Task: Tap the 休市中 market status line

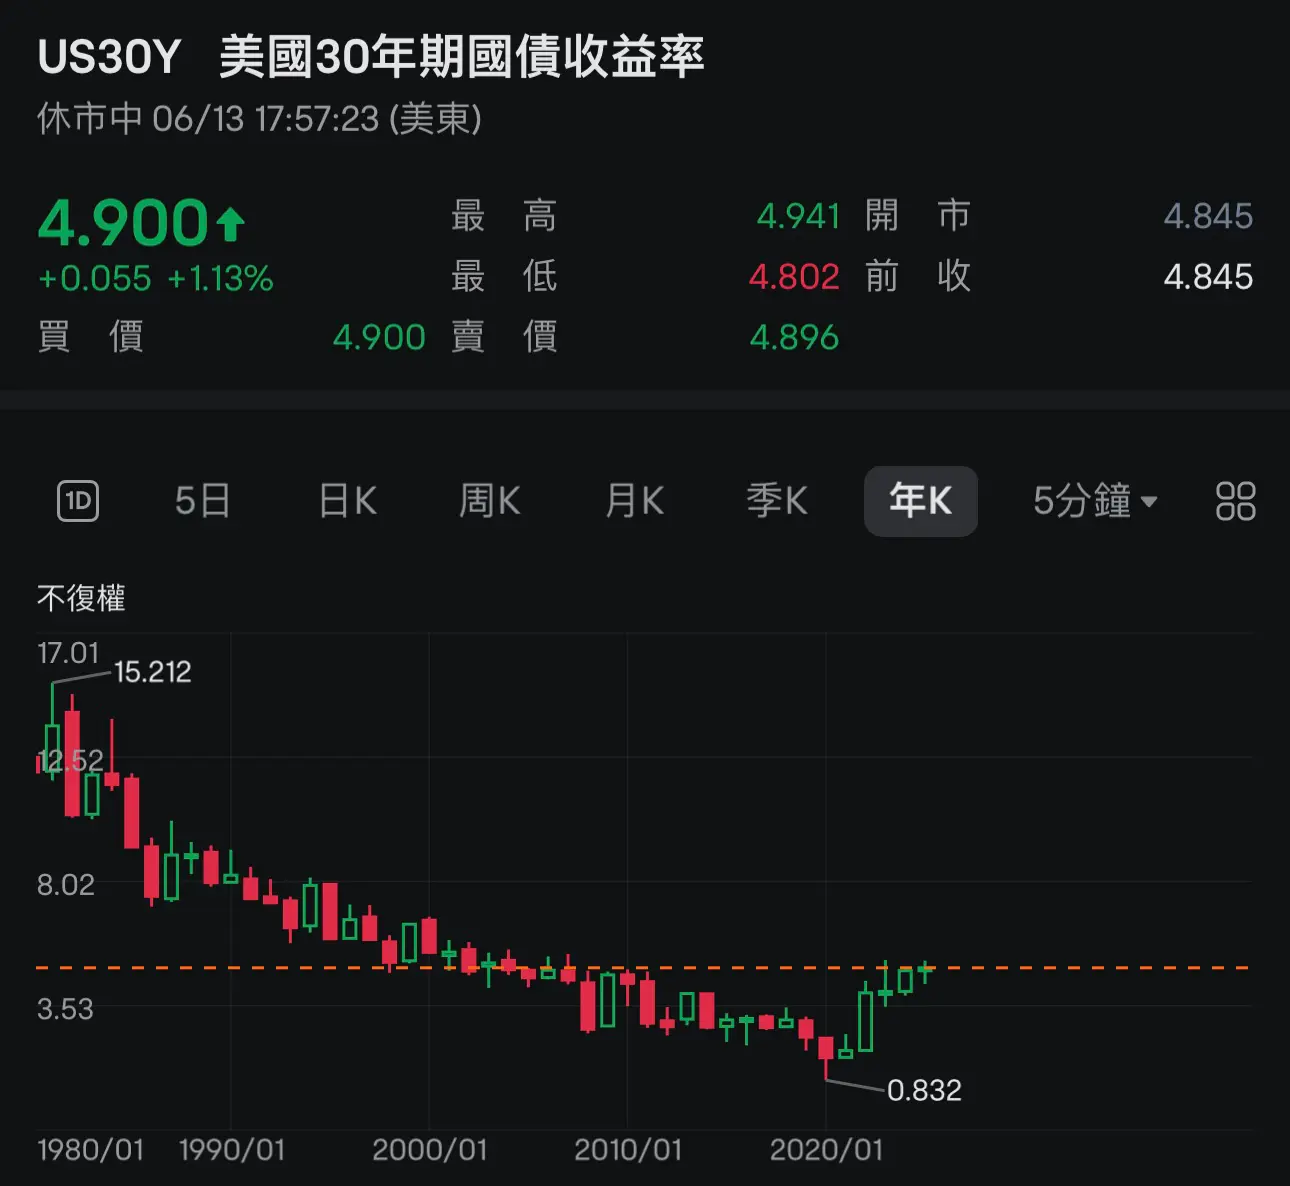Action: click(x=259, y=119)
